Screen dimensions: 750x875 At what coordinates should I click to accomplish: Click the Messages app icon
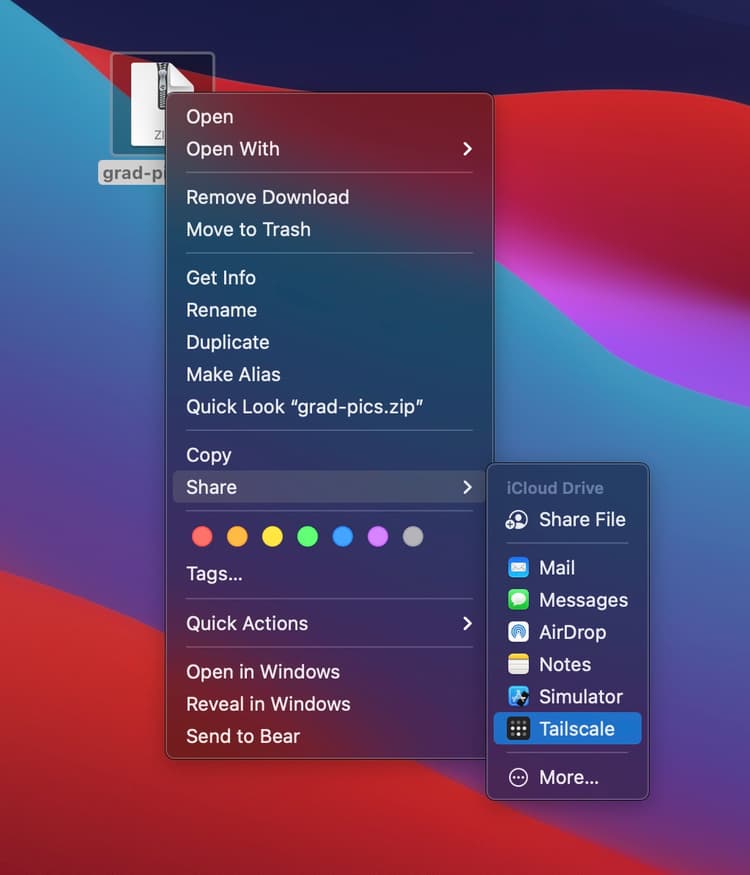(x=518, y=600)
